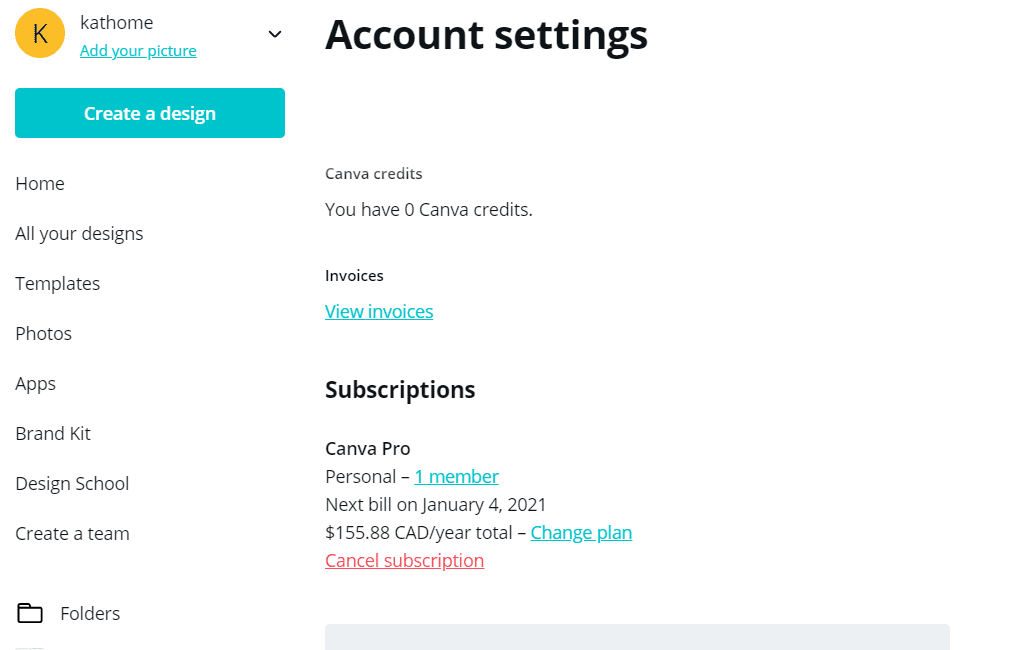Open Design School from the sidebar
1011x650 pixels.
point(72,484)
